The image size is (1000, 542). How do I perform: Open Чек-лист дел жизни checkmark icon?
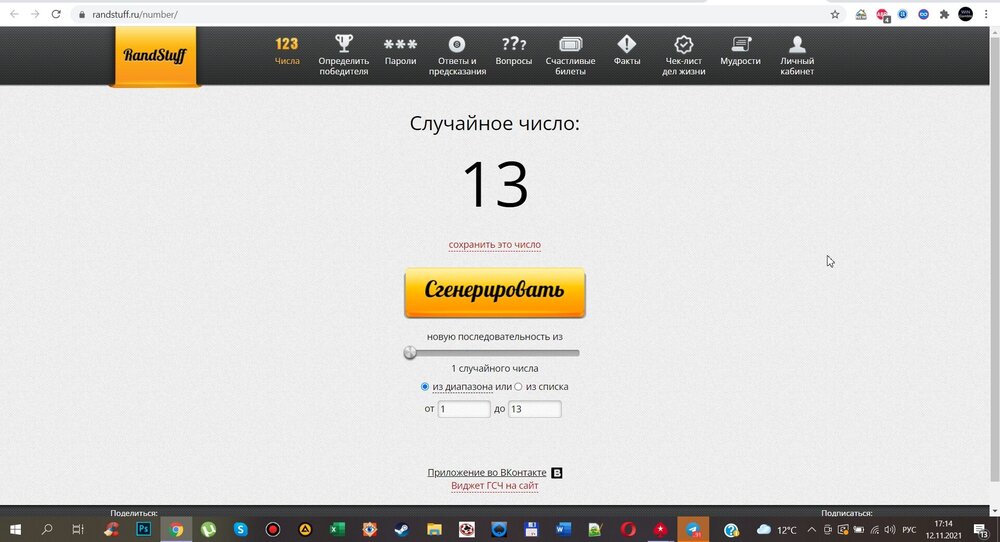684,45
